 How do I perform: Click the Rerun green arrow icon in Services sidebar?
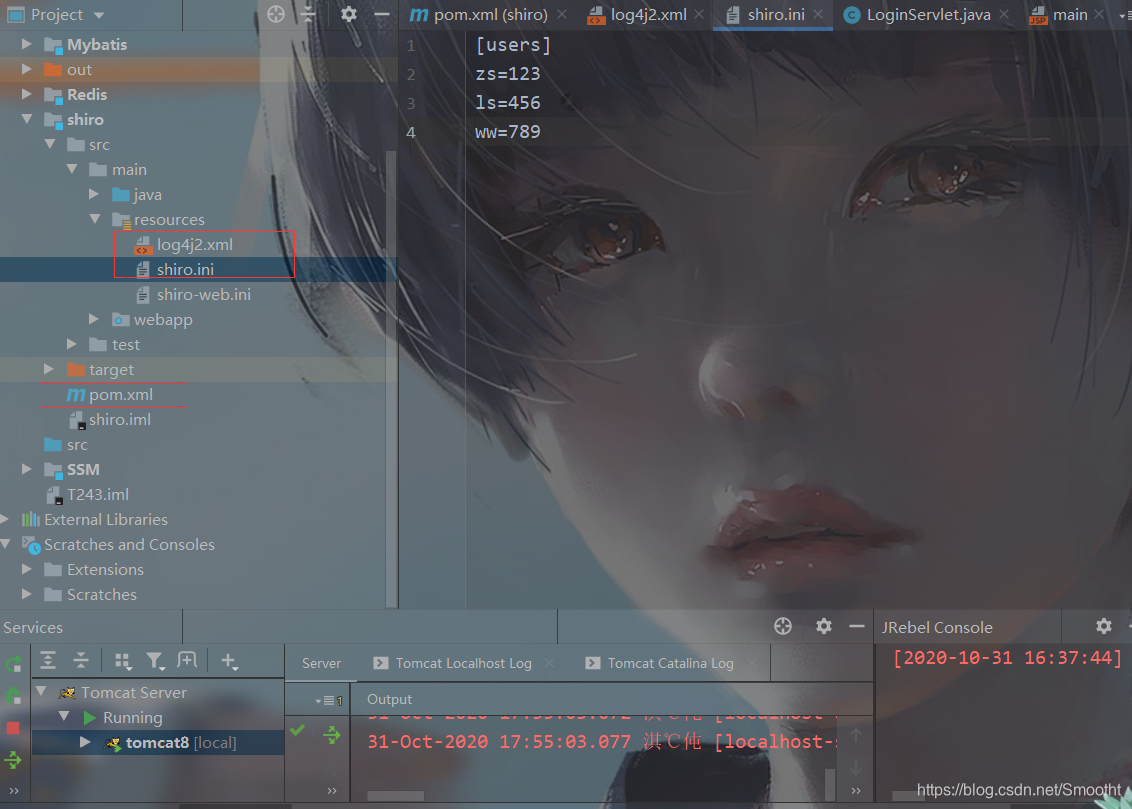[13, 664]
